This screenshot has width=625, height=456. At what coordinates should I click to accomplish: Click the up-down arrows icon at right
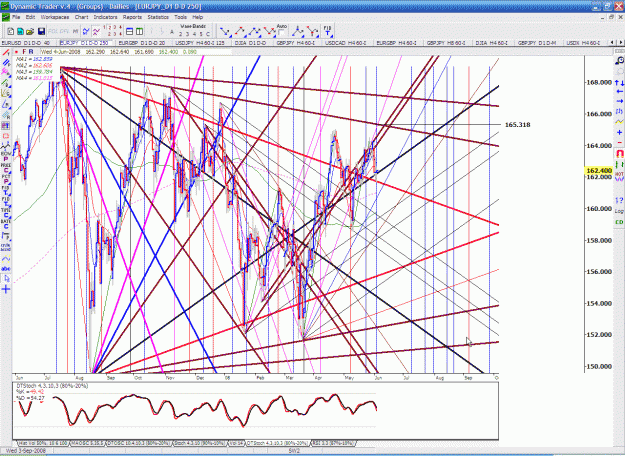click(619, 83)
